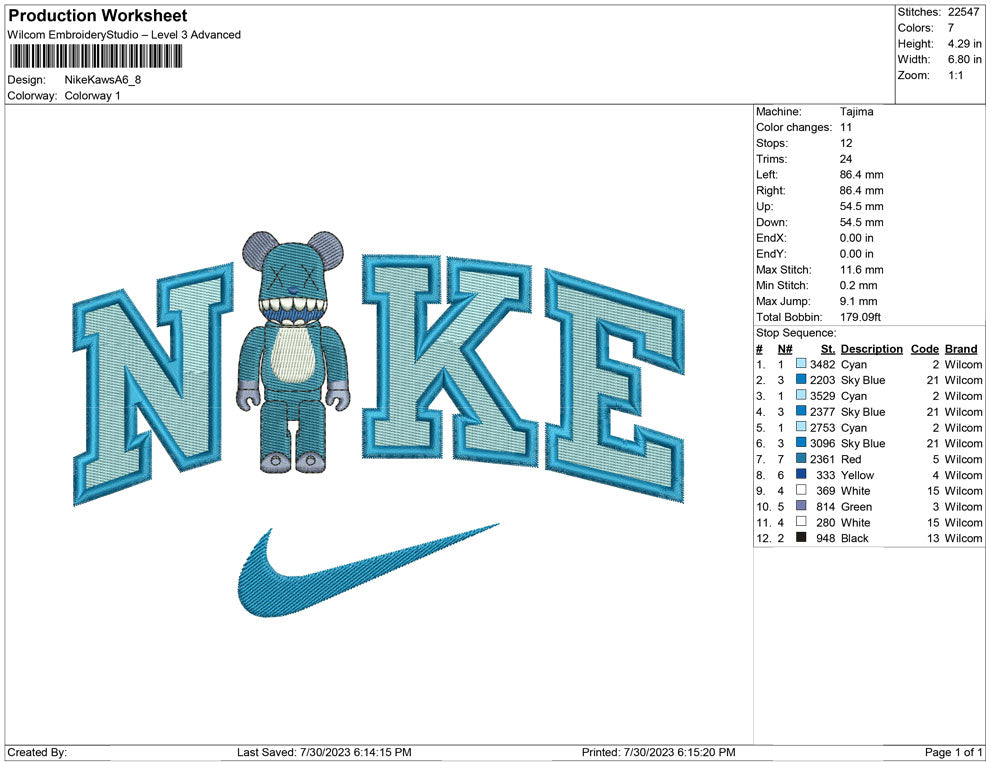
Task: Click the 'Stop Sequence:' label
Action: 796,333
